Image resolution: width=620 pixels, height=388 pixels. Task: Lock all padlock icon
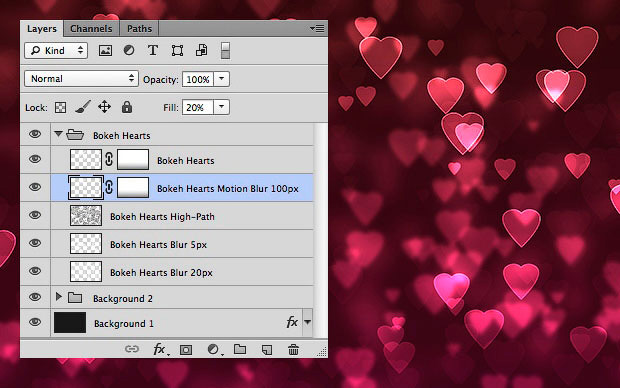(x=127, y=107)
